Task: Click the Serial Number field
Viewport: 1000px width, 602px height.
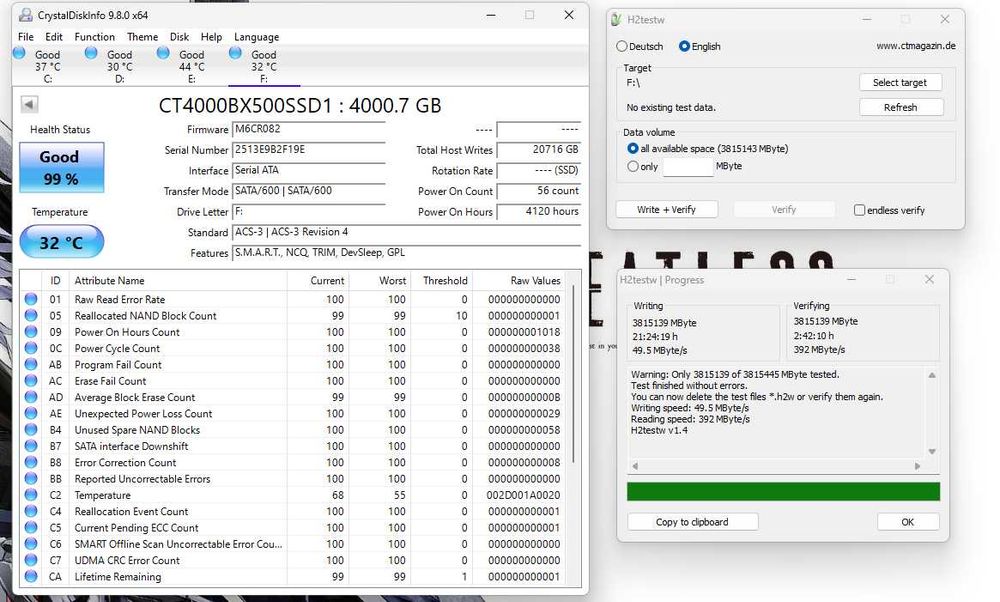Action: tap(309, 150)
